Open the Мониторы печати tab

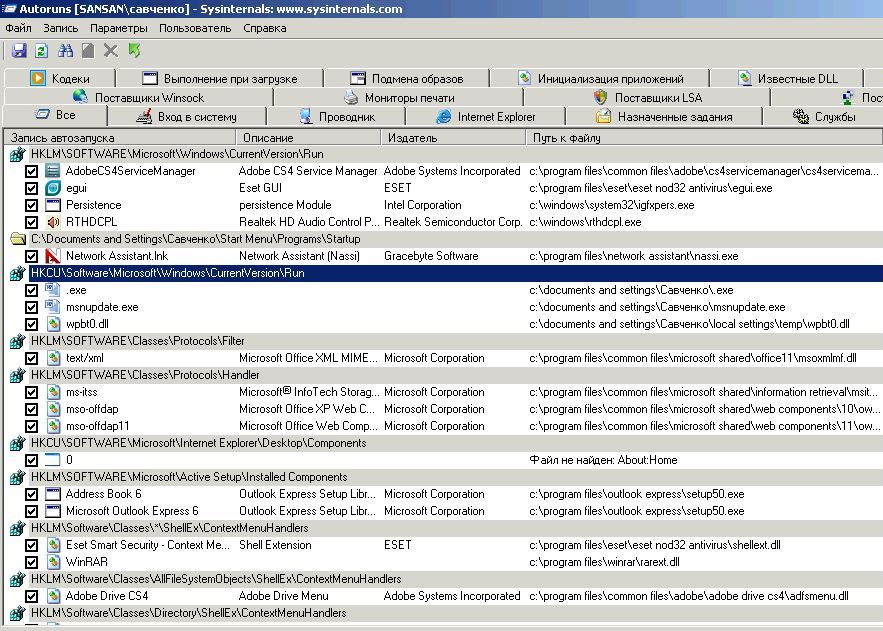coord(399,97)
